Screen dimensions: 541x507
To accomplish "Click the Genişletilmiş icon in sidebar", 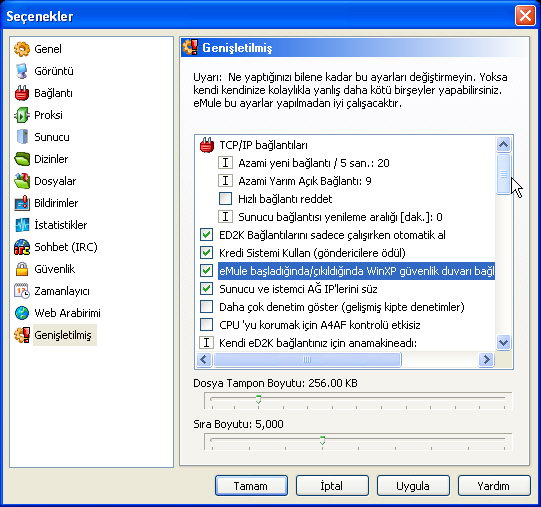I will tap(22, 335).
